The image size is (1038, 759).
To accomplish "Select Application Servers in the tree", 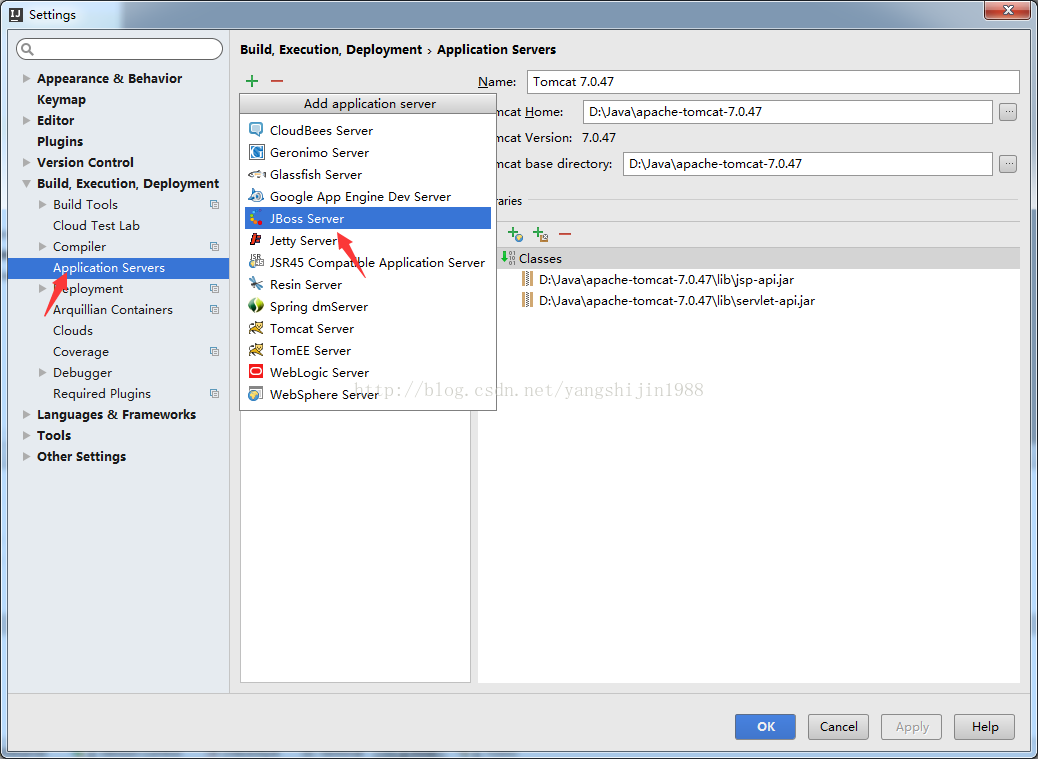I will pyautogui.click(x=118, y=268).
